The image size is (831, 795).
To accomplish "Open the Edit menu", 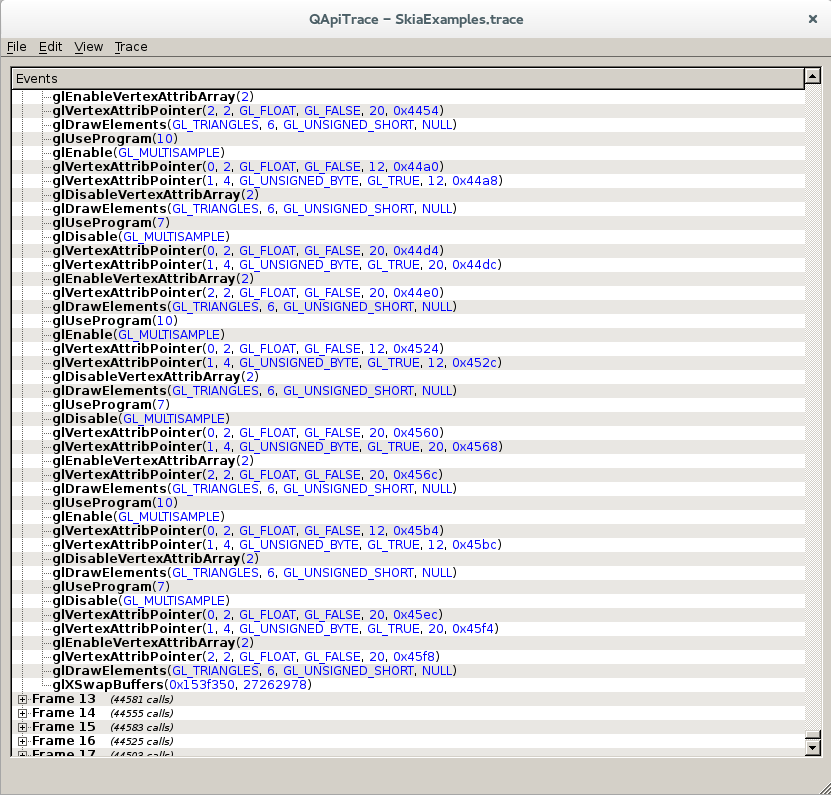I will click(x=50, y=47).
